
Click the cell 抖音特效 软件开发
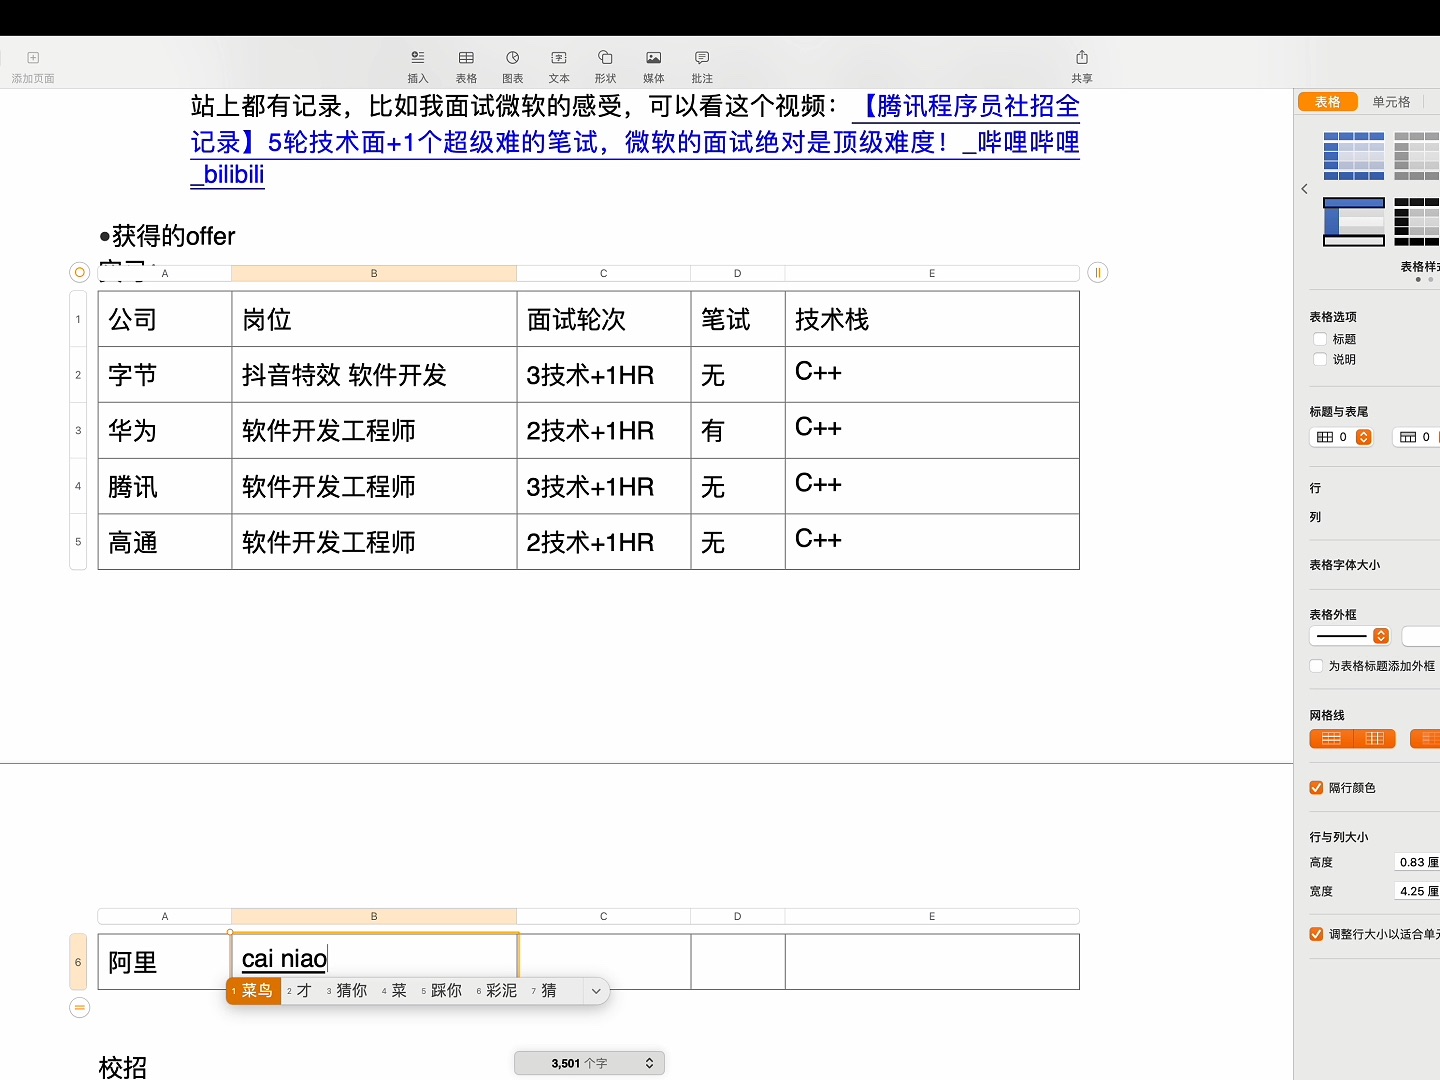pyautogui.click(x=374, y=375)
